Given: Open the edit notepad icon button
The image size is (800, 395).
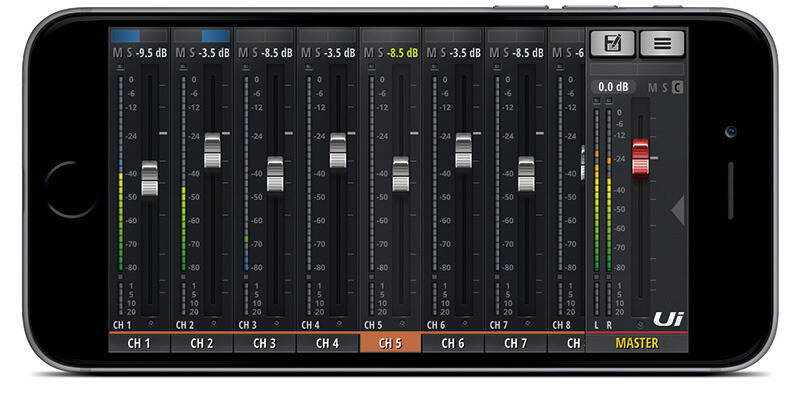Looking at the screenshot, I should coord(612,43).
